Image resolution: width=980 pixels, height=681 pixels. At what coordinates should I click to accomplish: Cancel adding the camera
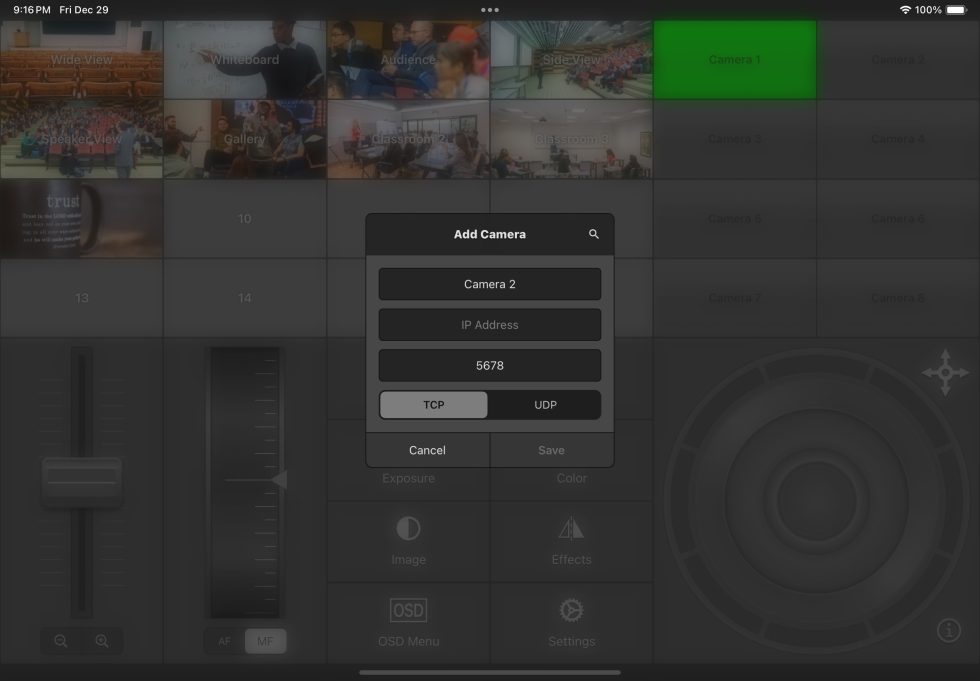tap(428, 449)
